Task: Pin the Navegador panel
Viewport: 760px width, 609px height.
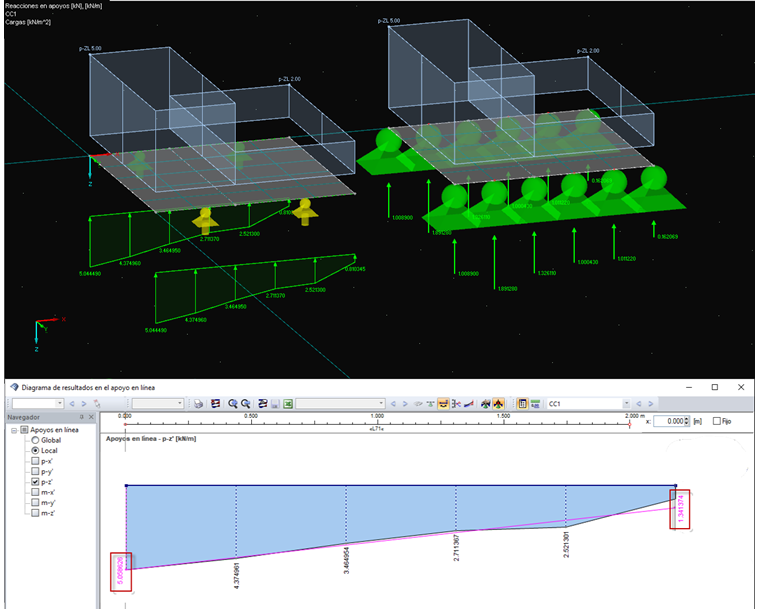Action: point(81,417)
